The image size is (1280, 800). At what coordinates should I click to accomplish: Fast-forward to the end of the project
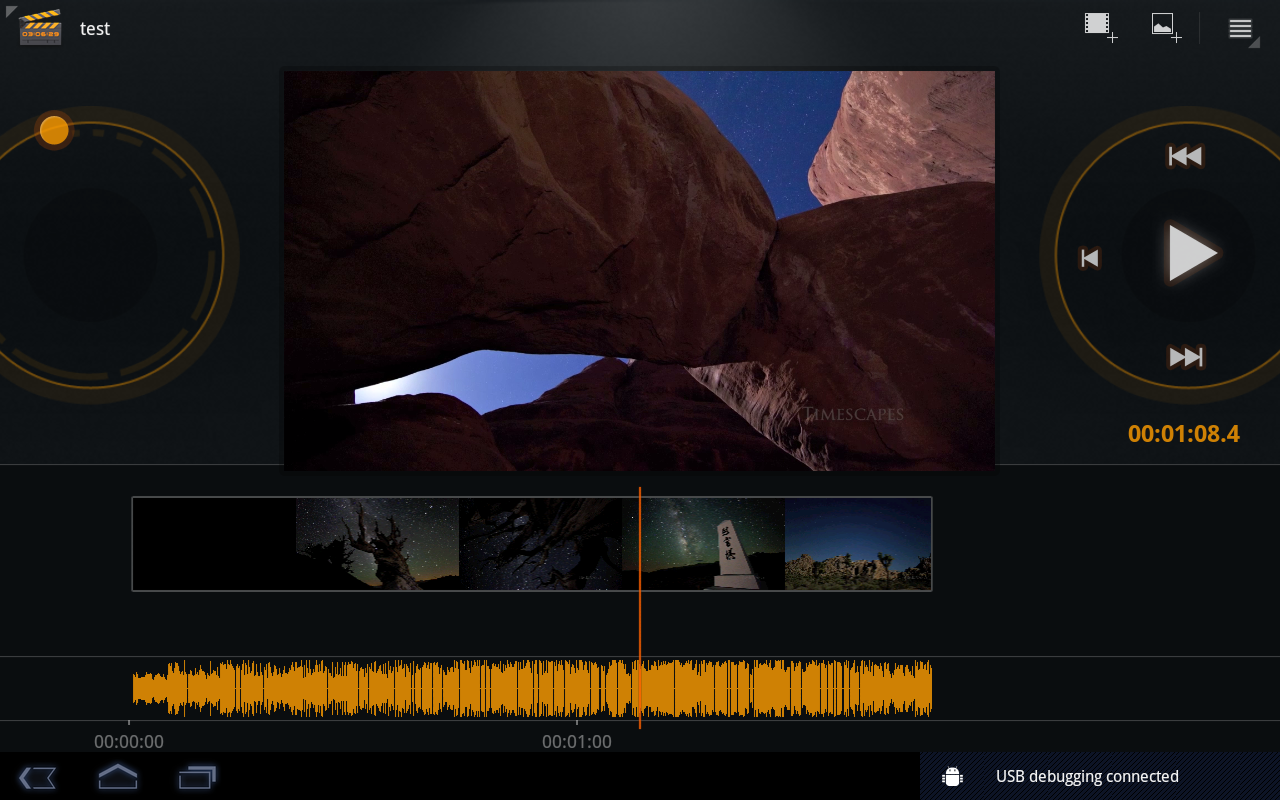(x=1186, y=357)
